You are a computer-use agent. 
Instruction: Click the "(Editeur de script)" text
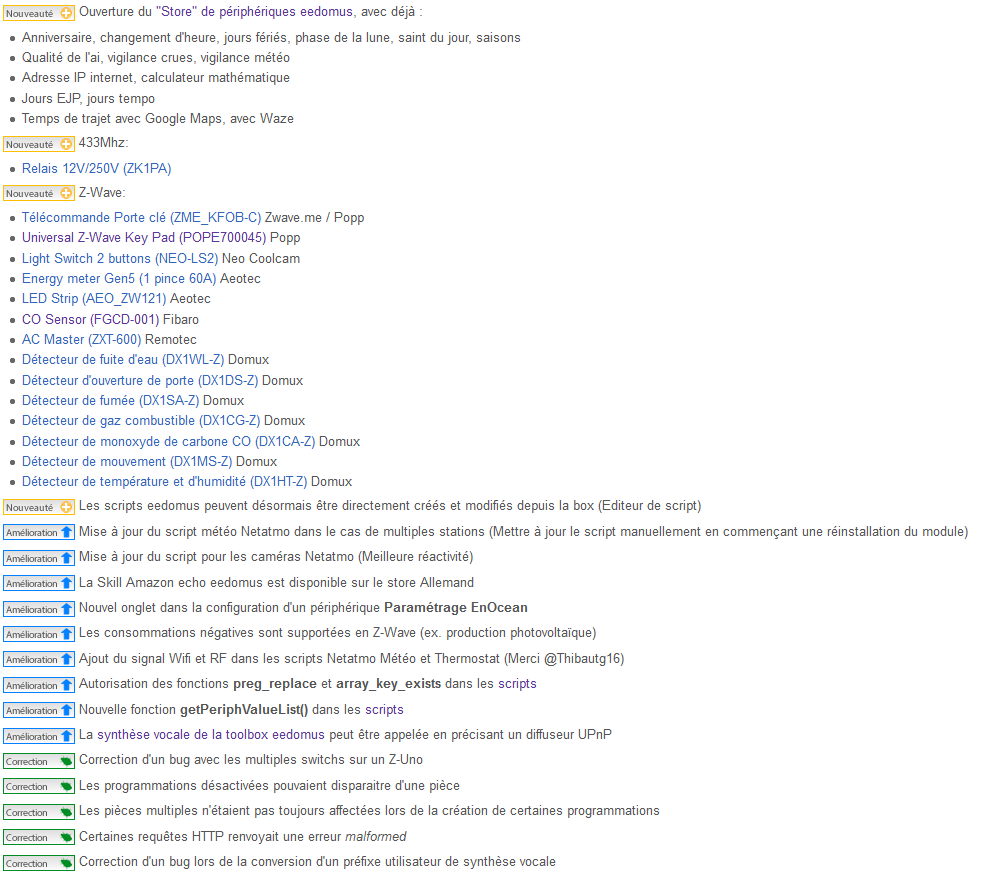tap(649, 505)
